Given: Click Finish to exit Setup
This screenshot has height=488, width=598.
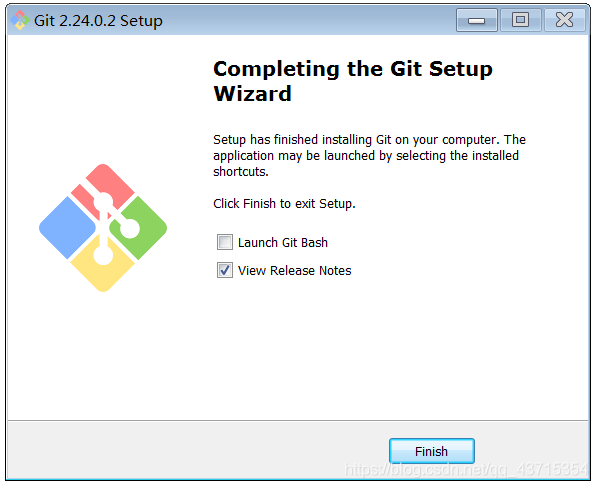Looking at the screenshot, I should (432, 451).
